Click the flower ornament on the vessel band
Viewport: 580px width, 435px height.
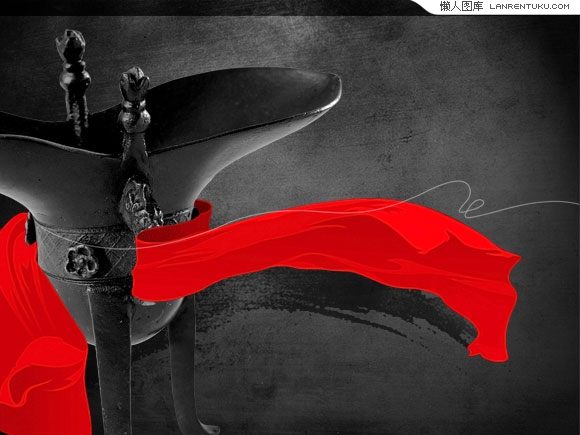(82, 261)
